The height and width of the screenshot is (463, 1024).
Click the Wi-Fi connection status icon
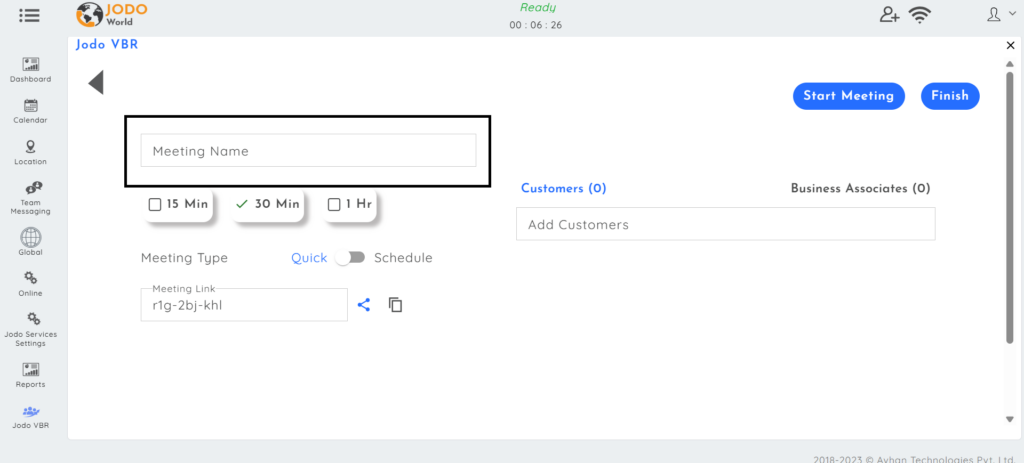click(x=920, y=14)
